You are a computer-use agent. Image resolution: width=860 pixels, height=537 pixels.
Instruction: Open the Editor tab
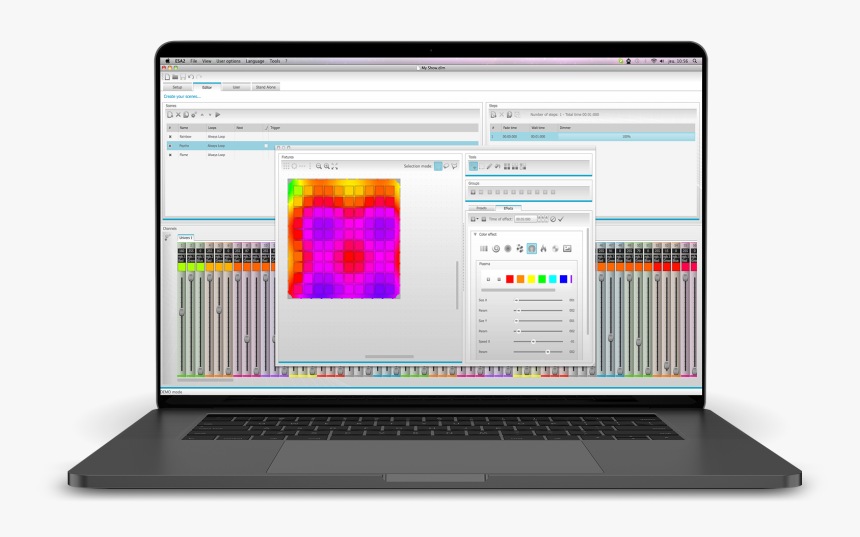207,87
